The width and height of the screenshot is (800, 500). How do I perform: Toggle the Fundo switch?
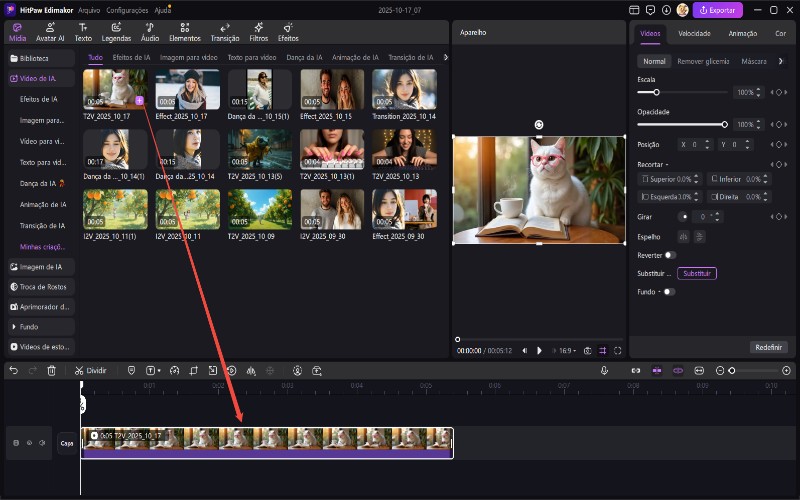[x=668, y=292]
